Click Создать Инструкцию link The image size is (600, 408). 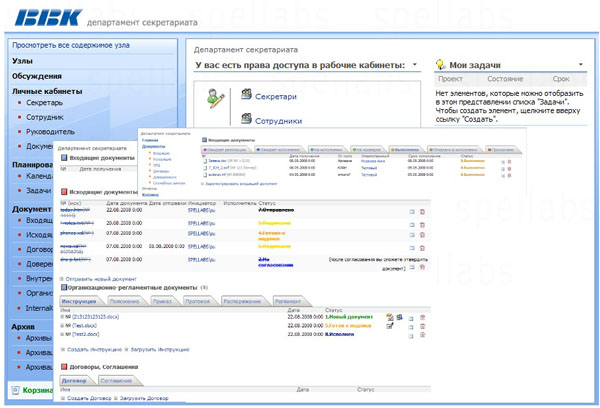pos(95,349)
